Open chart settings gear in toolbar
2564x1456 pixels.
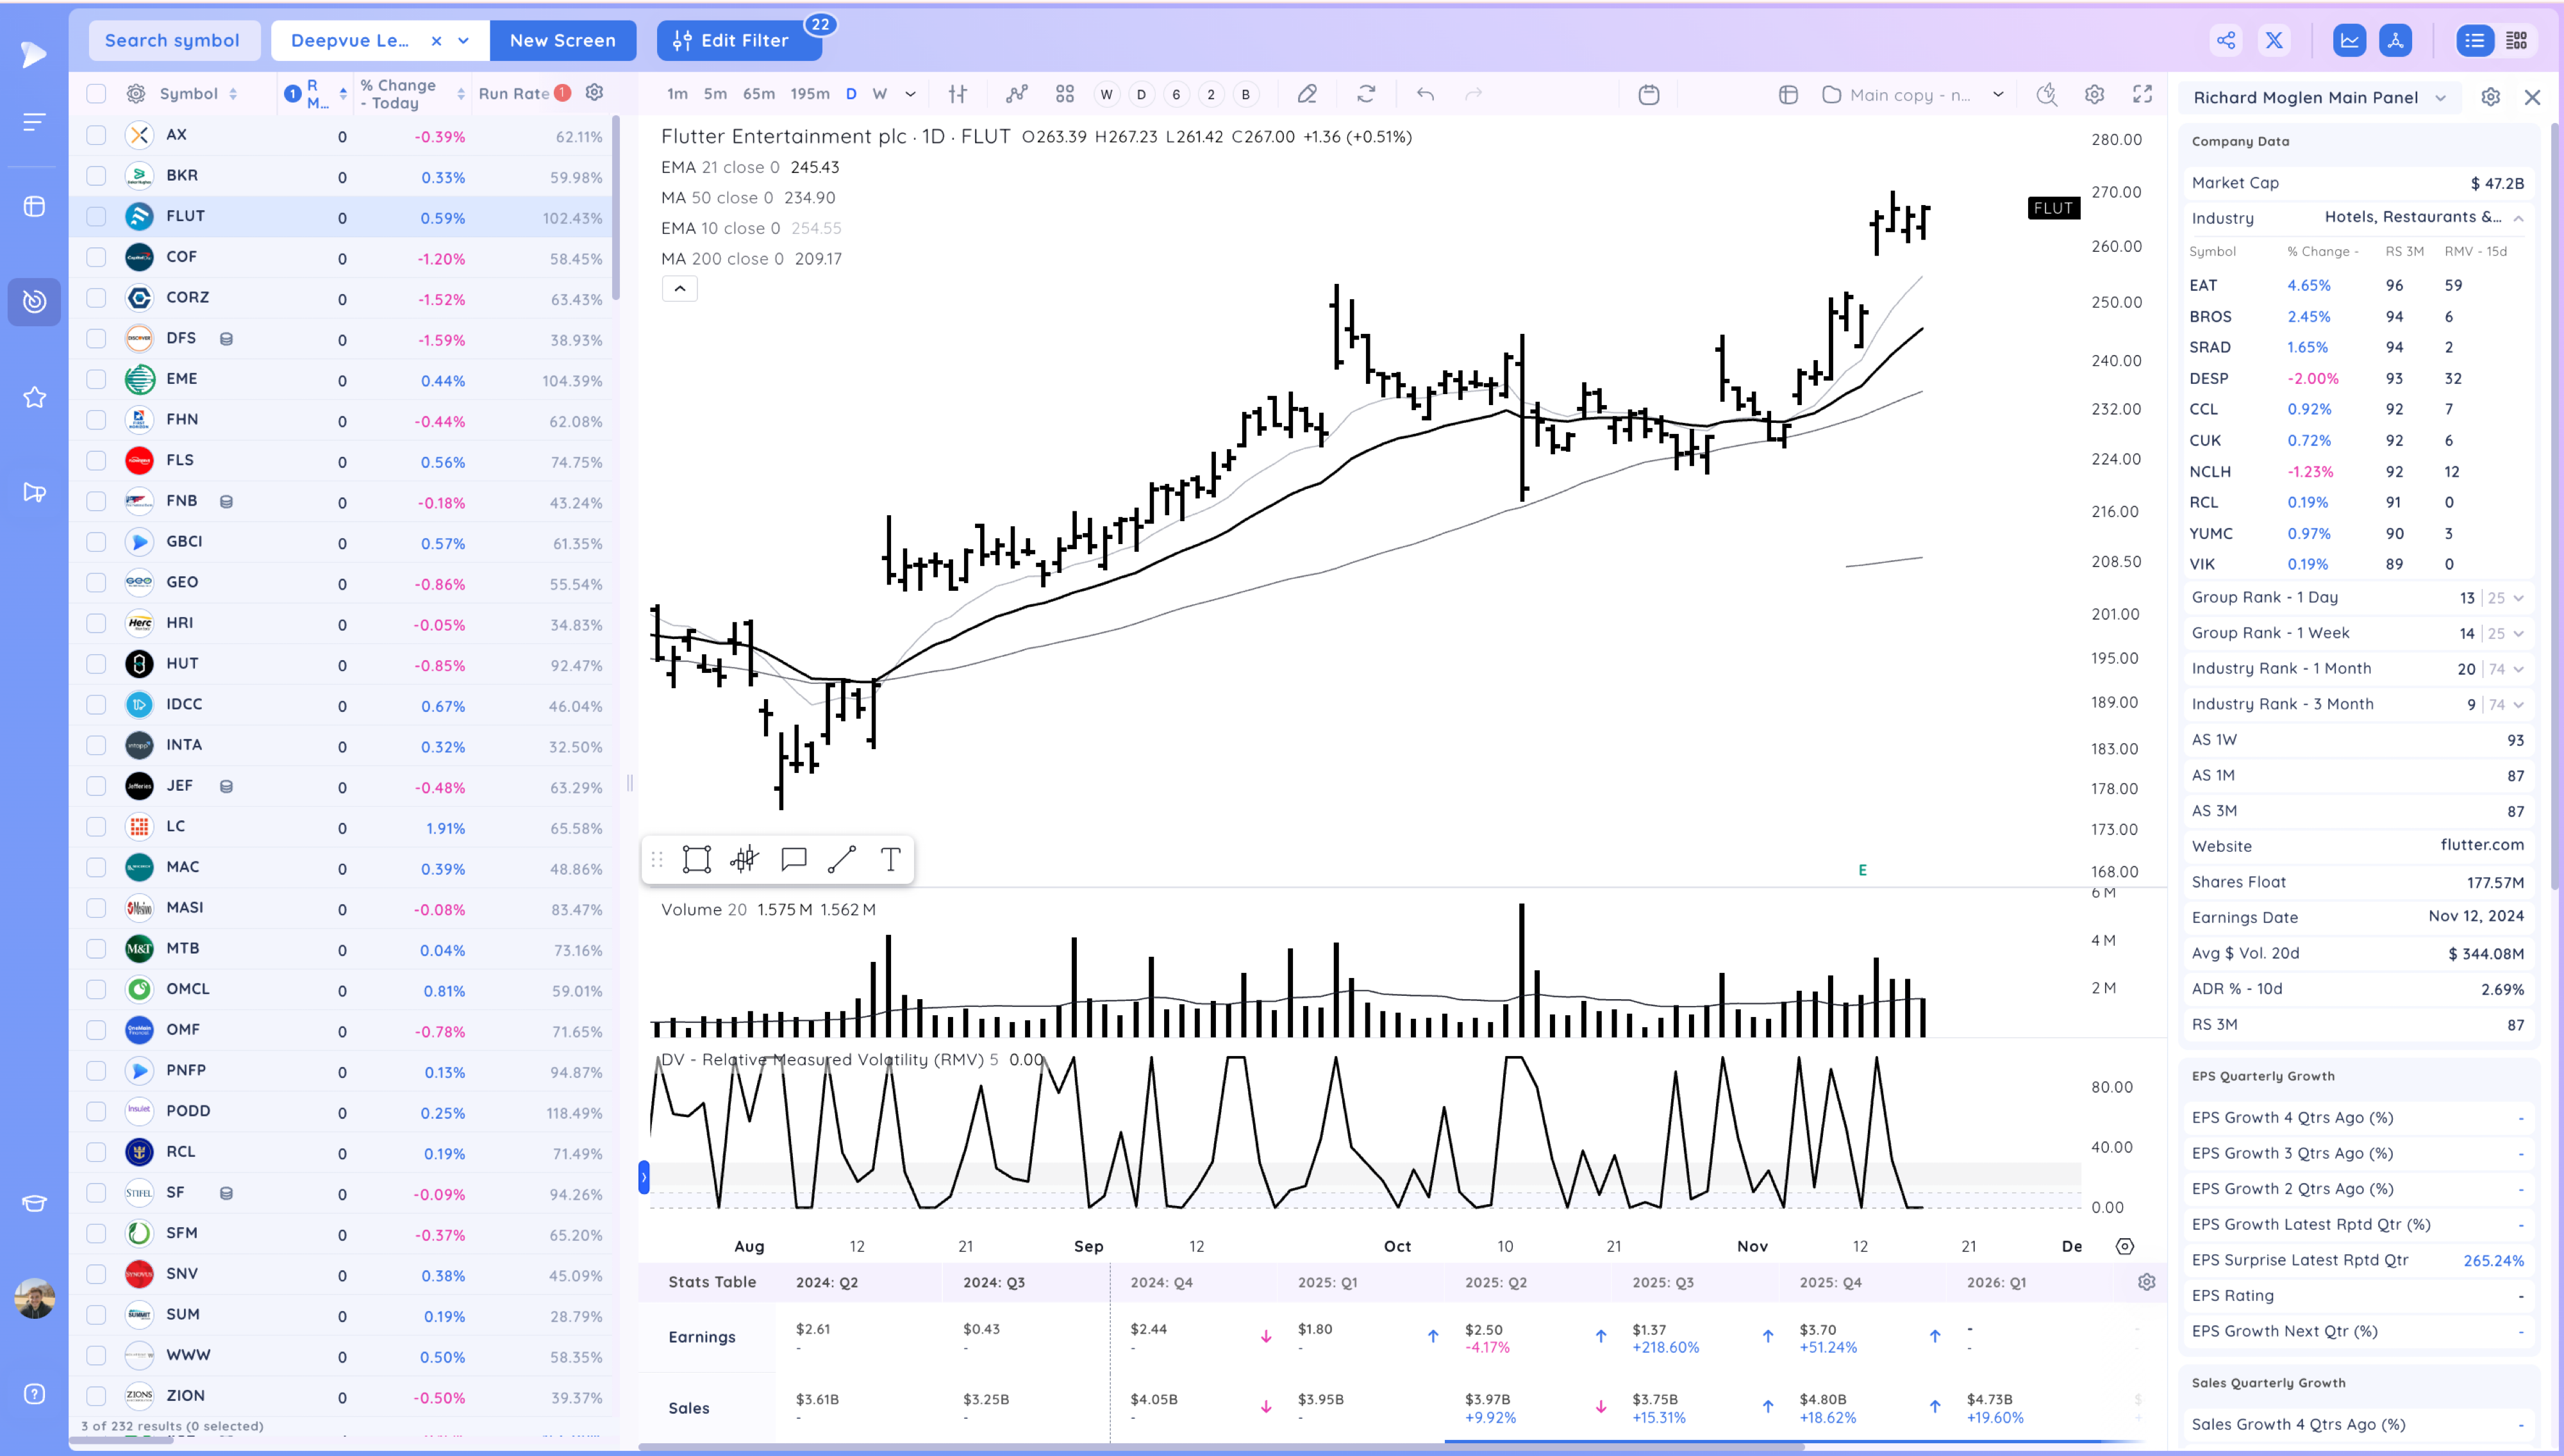[x=2094, y=94]
